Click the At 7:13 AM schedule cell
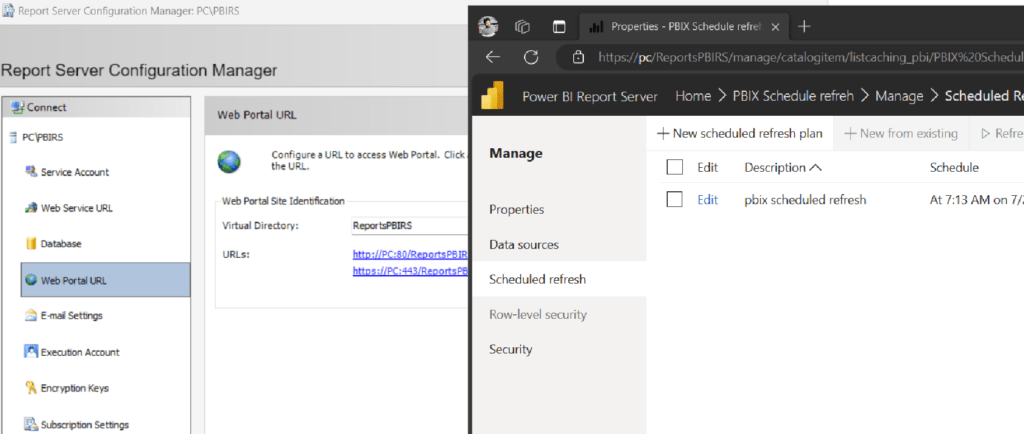The image size is (1024, 434). (976, 200)
